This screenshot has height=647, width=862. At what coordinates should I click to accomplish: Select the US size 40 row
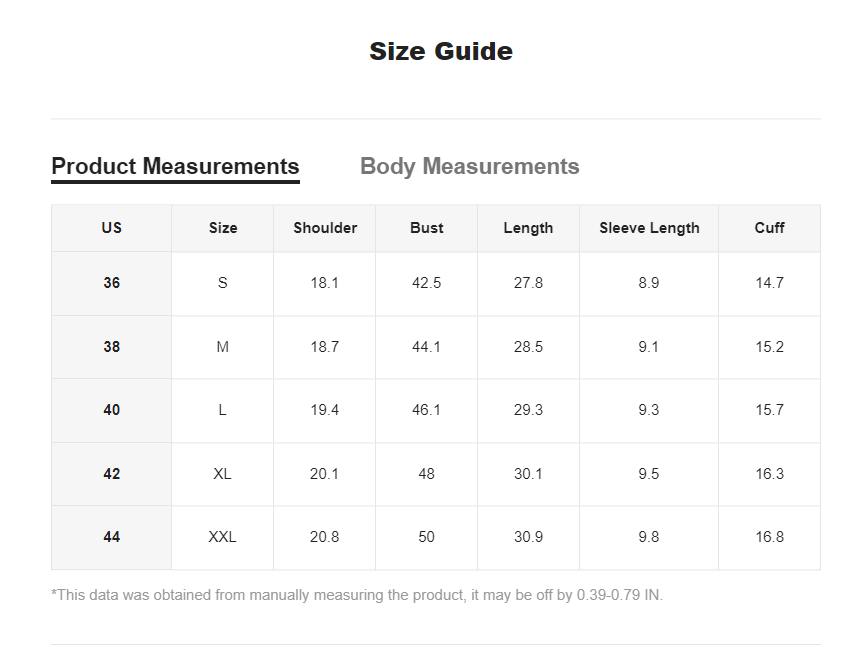pos(436,411)
